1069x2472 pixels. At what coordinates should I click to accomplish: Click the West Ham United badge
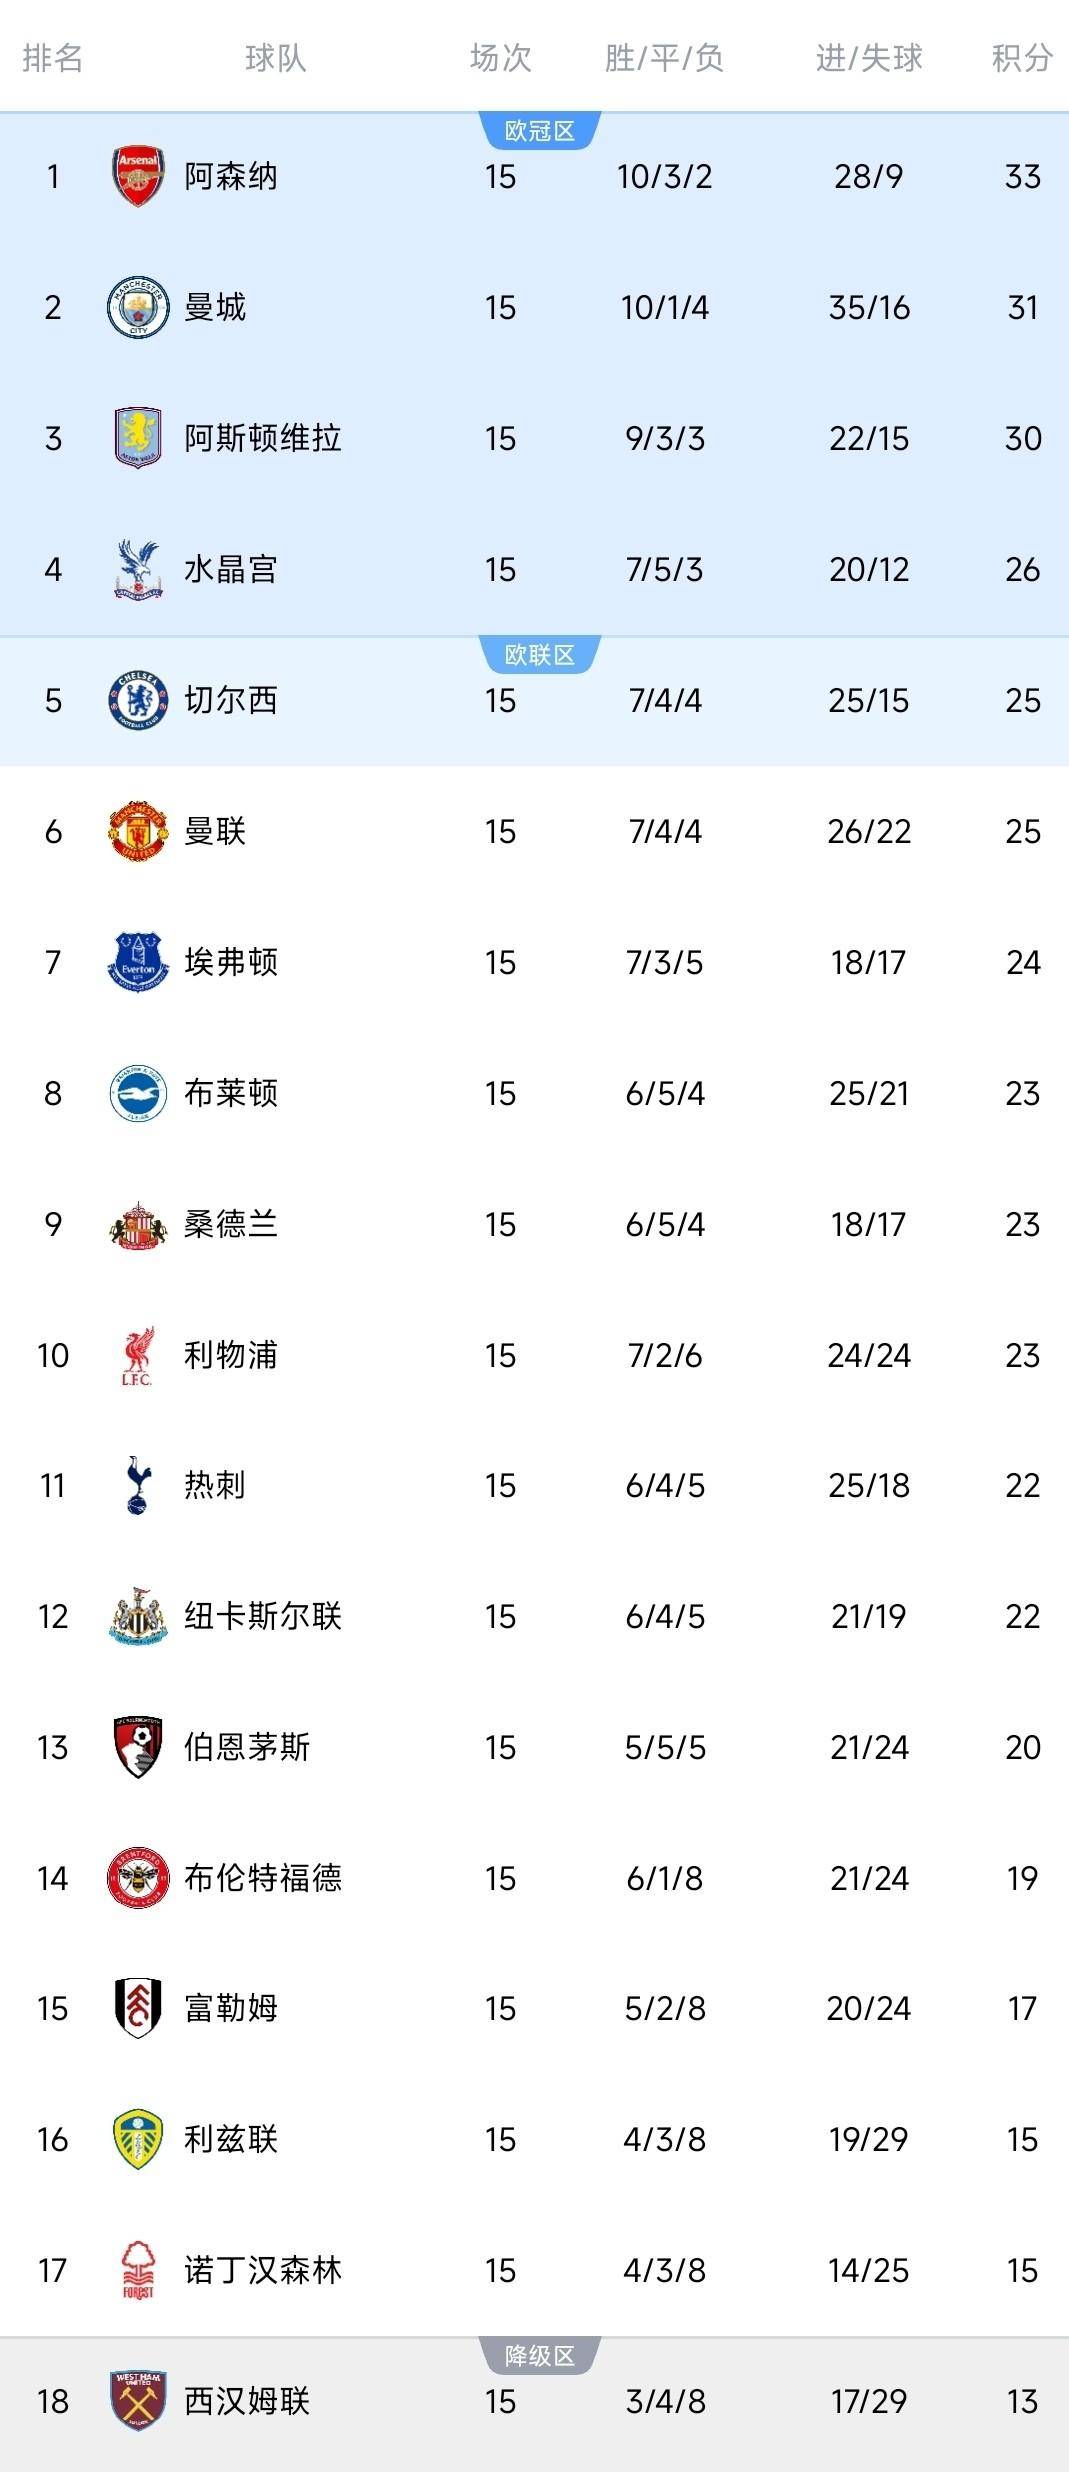[138, 2401]
